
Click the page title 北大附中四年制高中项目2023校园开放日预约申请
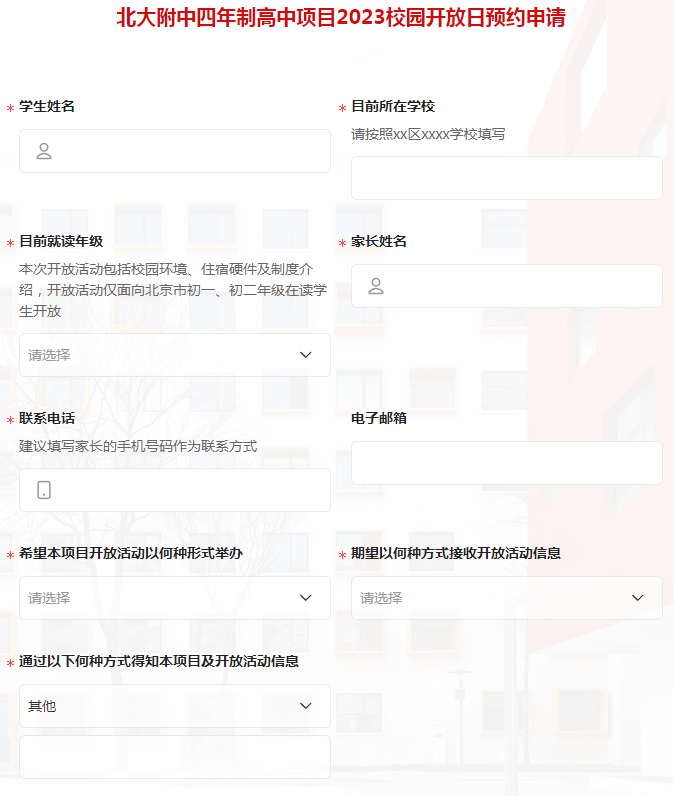tap(341, 17)
